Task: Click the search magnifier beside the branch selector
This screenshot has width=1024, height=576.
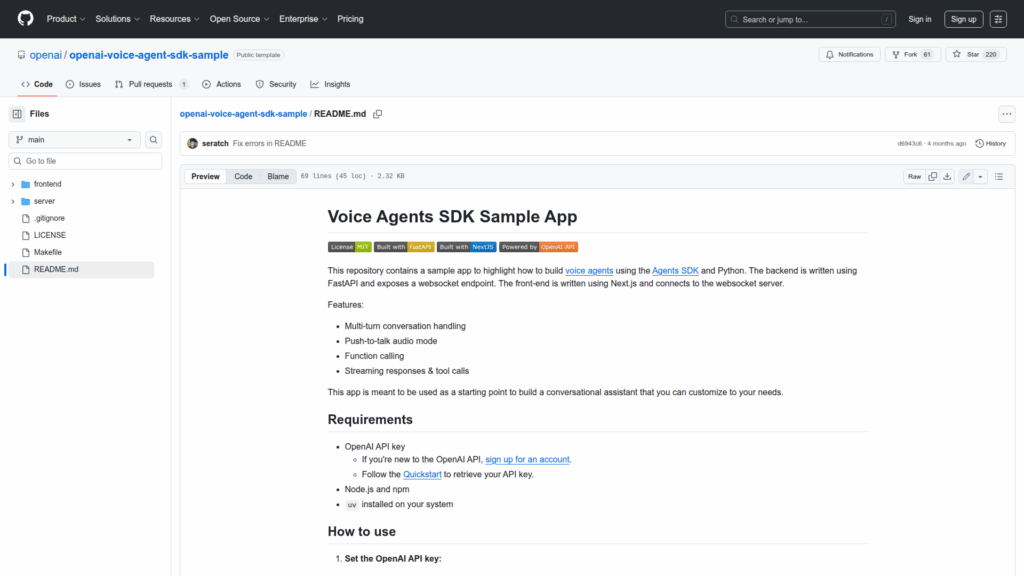Action: coord(154,140)
